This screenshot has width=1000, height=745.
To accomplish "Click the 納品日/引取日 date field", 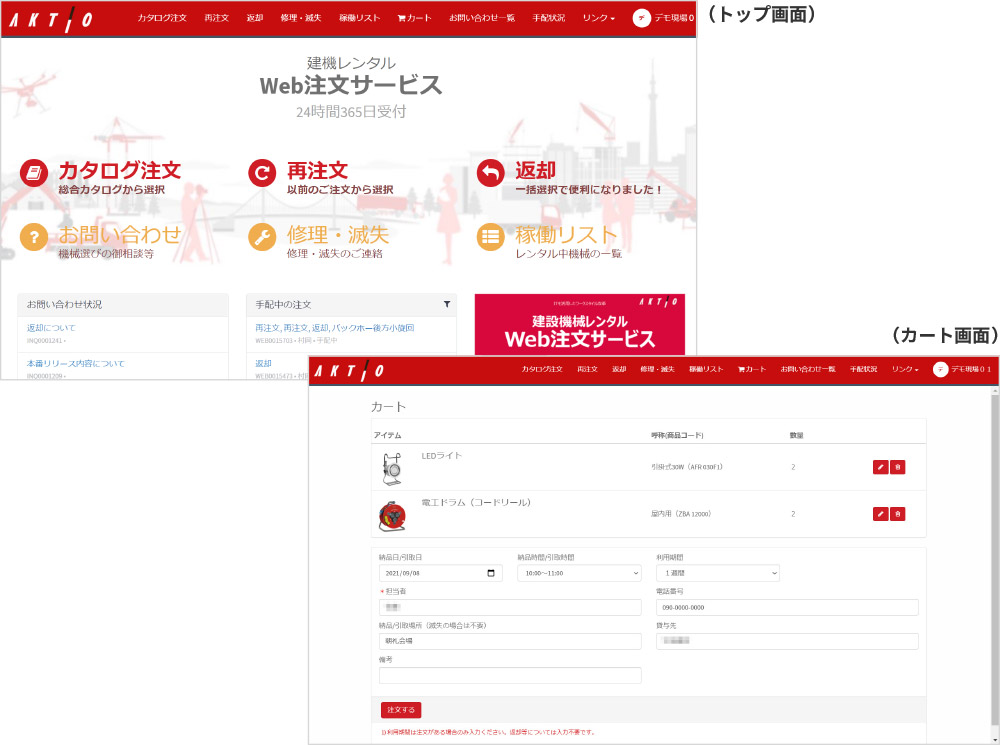I will [x=440, y=573].
